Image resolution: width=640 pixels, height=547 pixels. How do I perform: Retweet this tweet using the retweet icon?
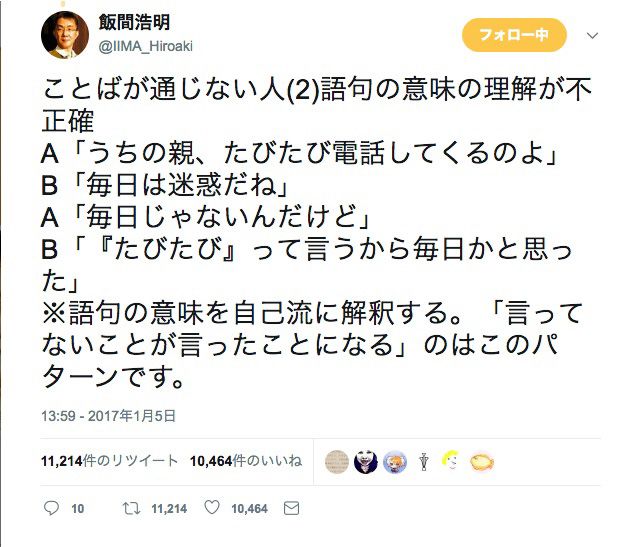click(x=128, y=509)
